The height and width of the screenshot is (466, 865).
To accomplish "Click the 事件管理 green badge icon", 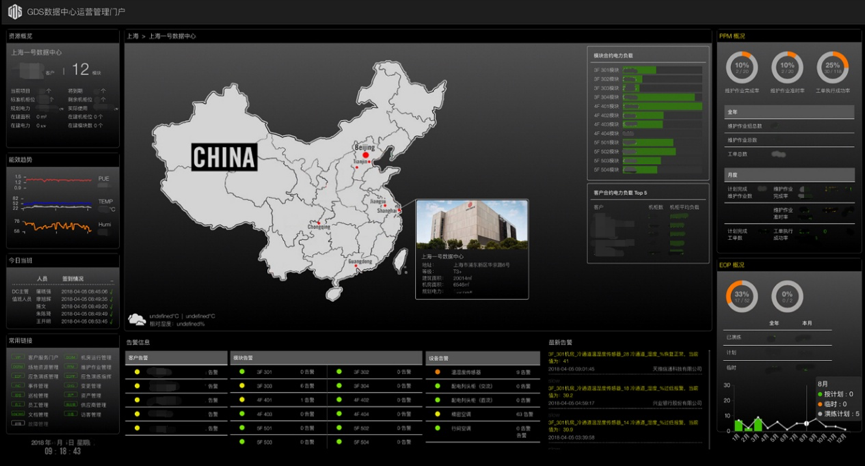I will click(18, 385).
